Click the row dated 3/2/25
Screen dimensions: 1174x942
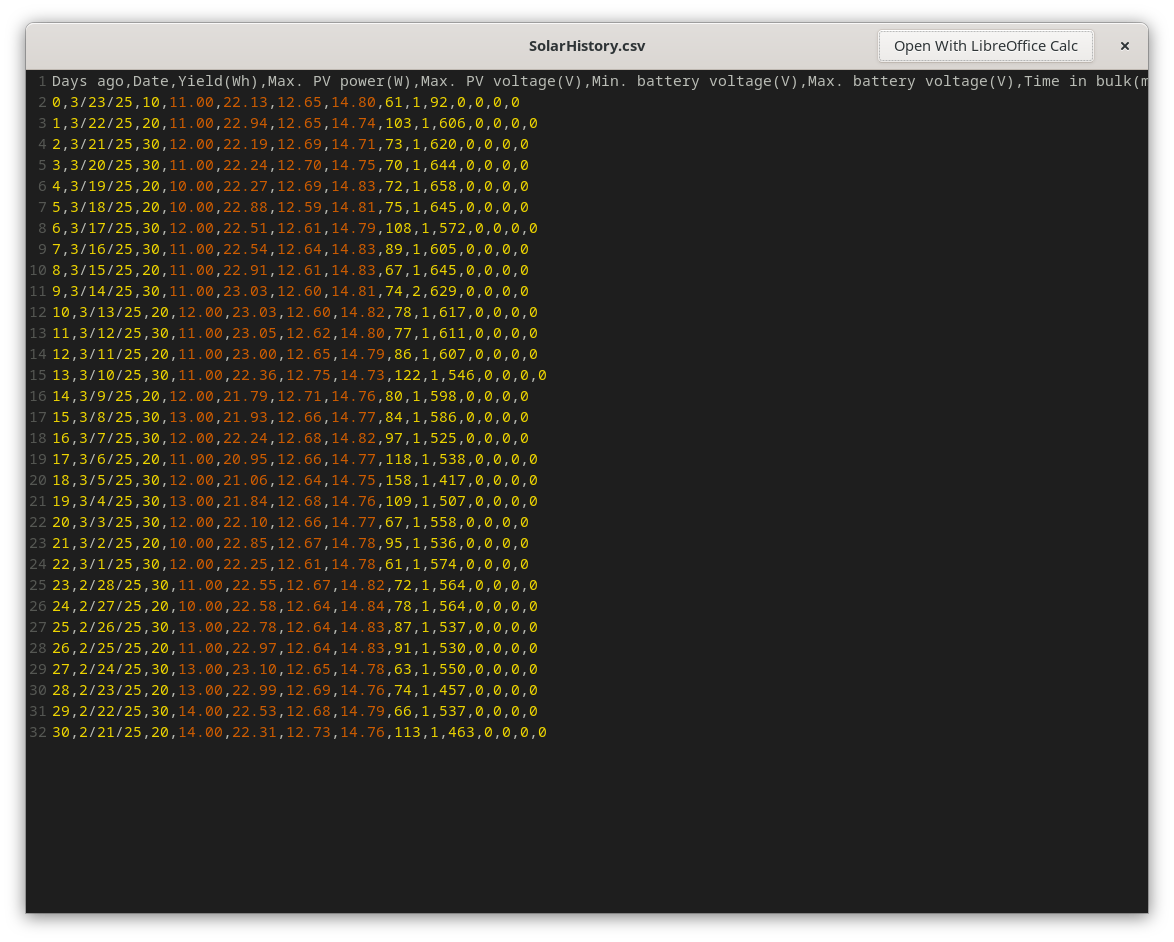[x=291, y=542]
